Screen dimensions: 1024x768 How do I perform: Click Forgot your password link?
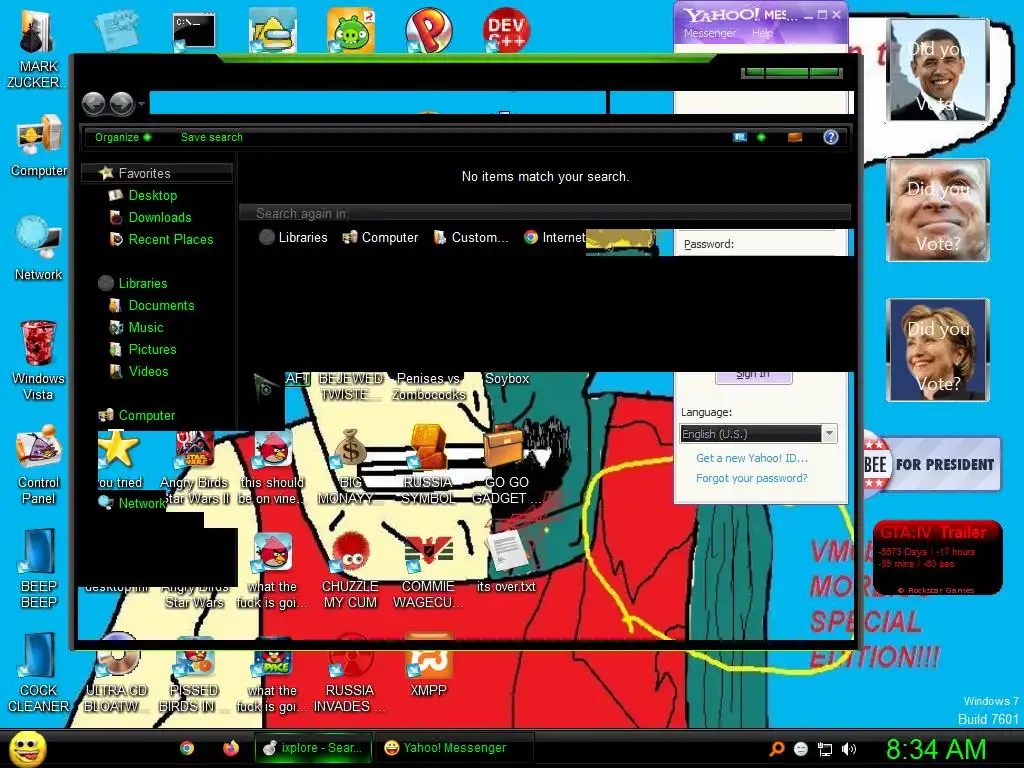click(752, 478)
